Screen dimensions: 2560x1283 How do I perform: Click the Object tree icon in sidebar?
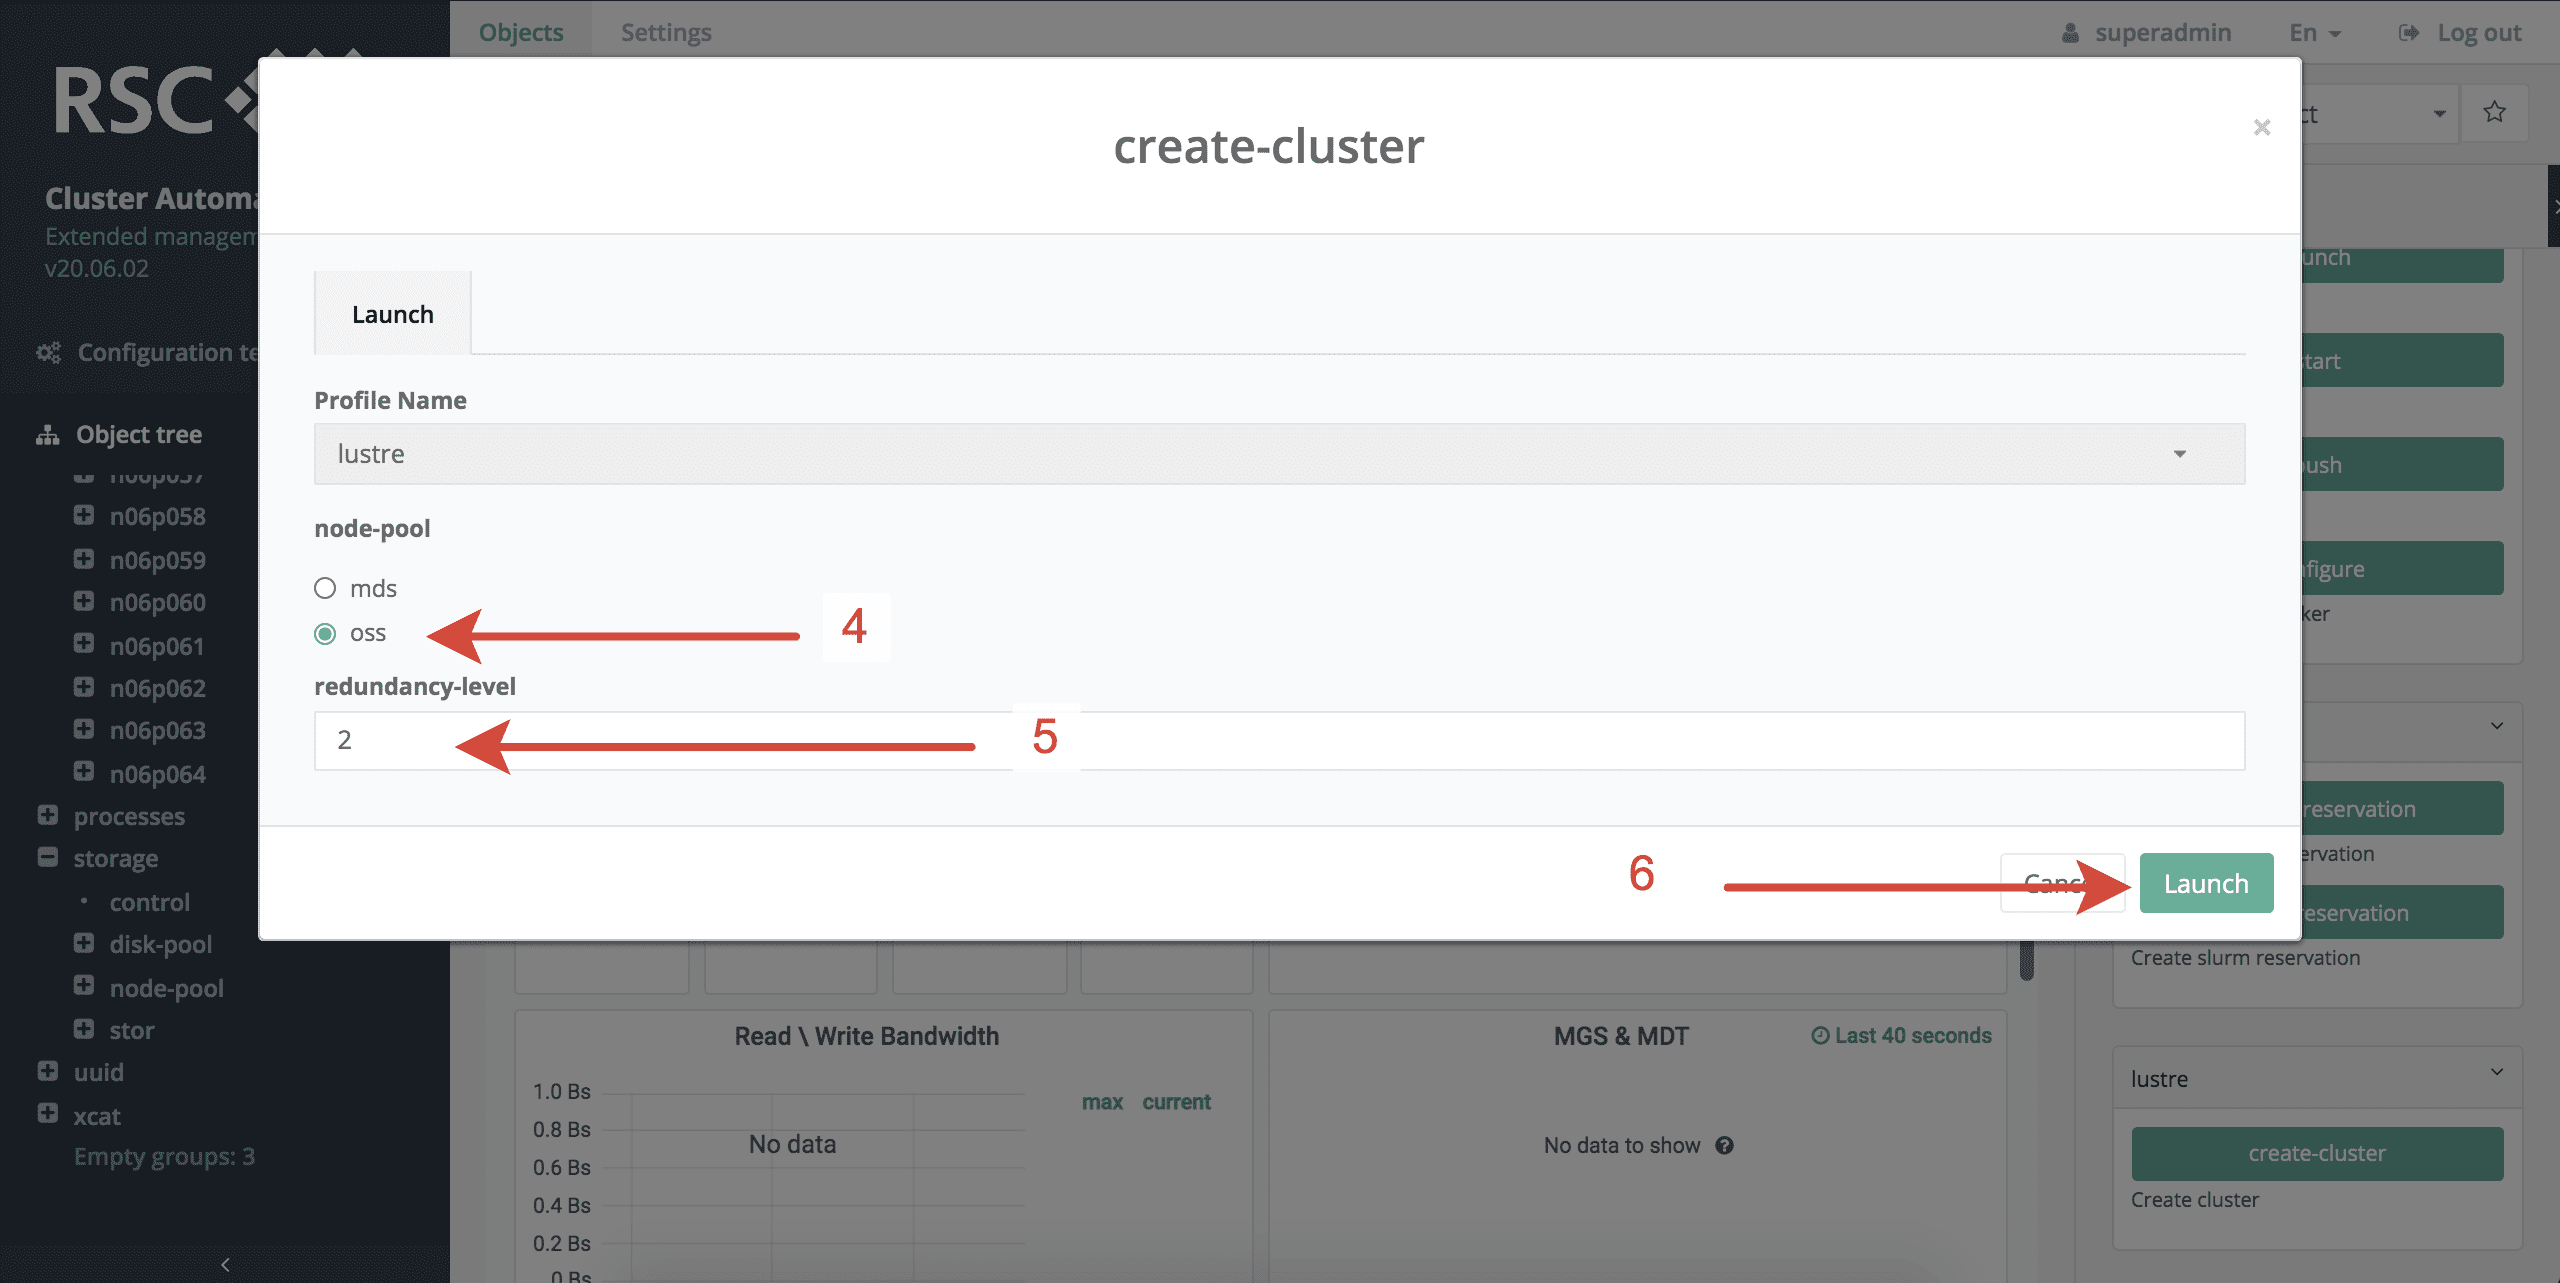point(47,433)
